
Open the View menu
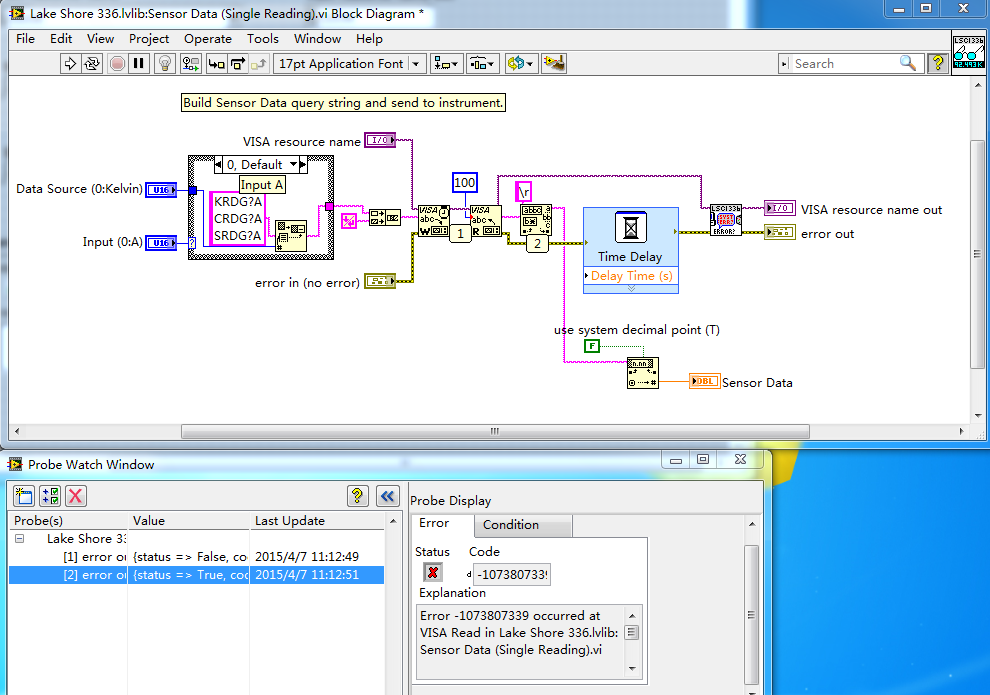point(100,39)
